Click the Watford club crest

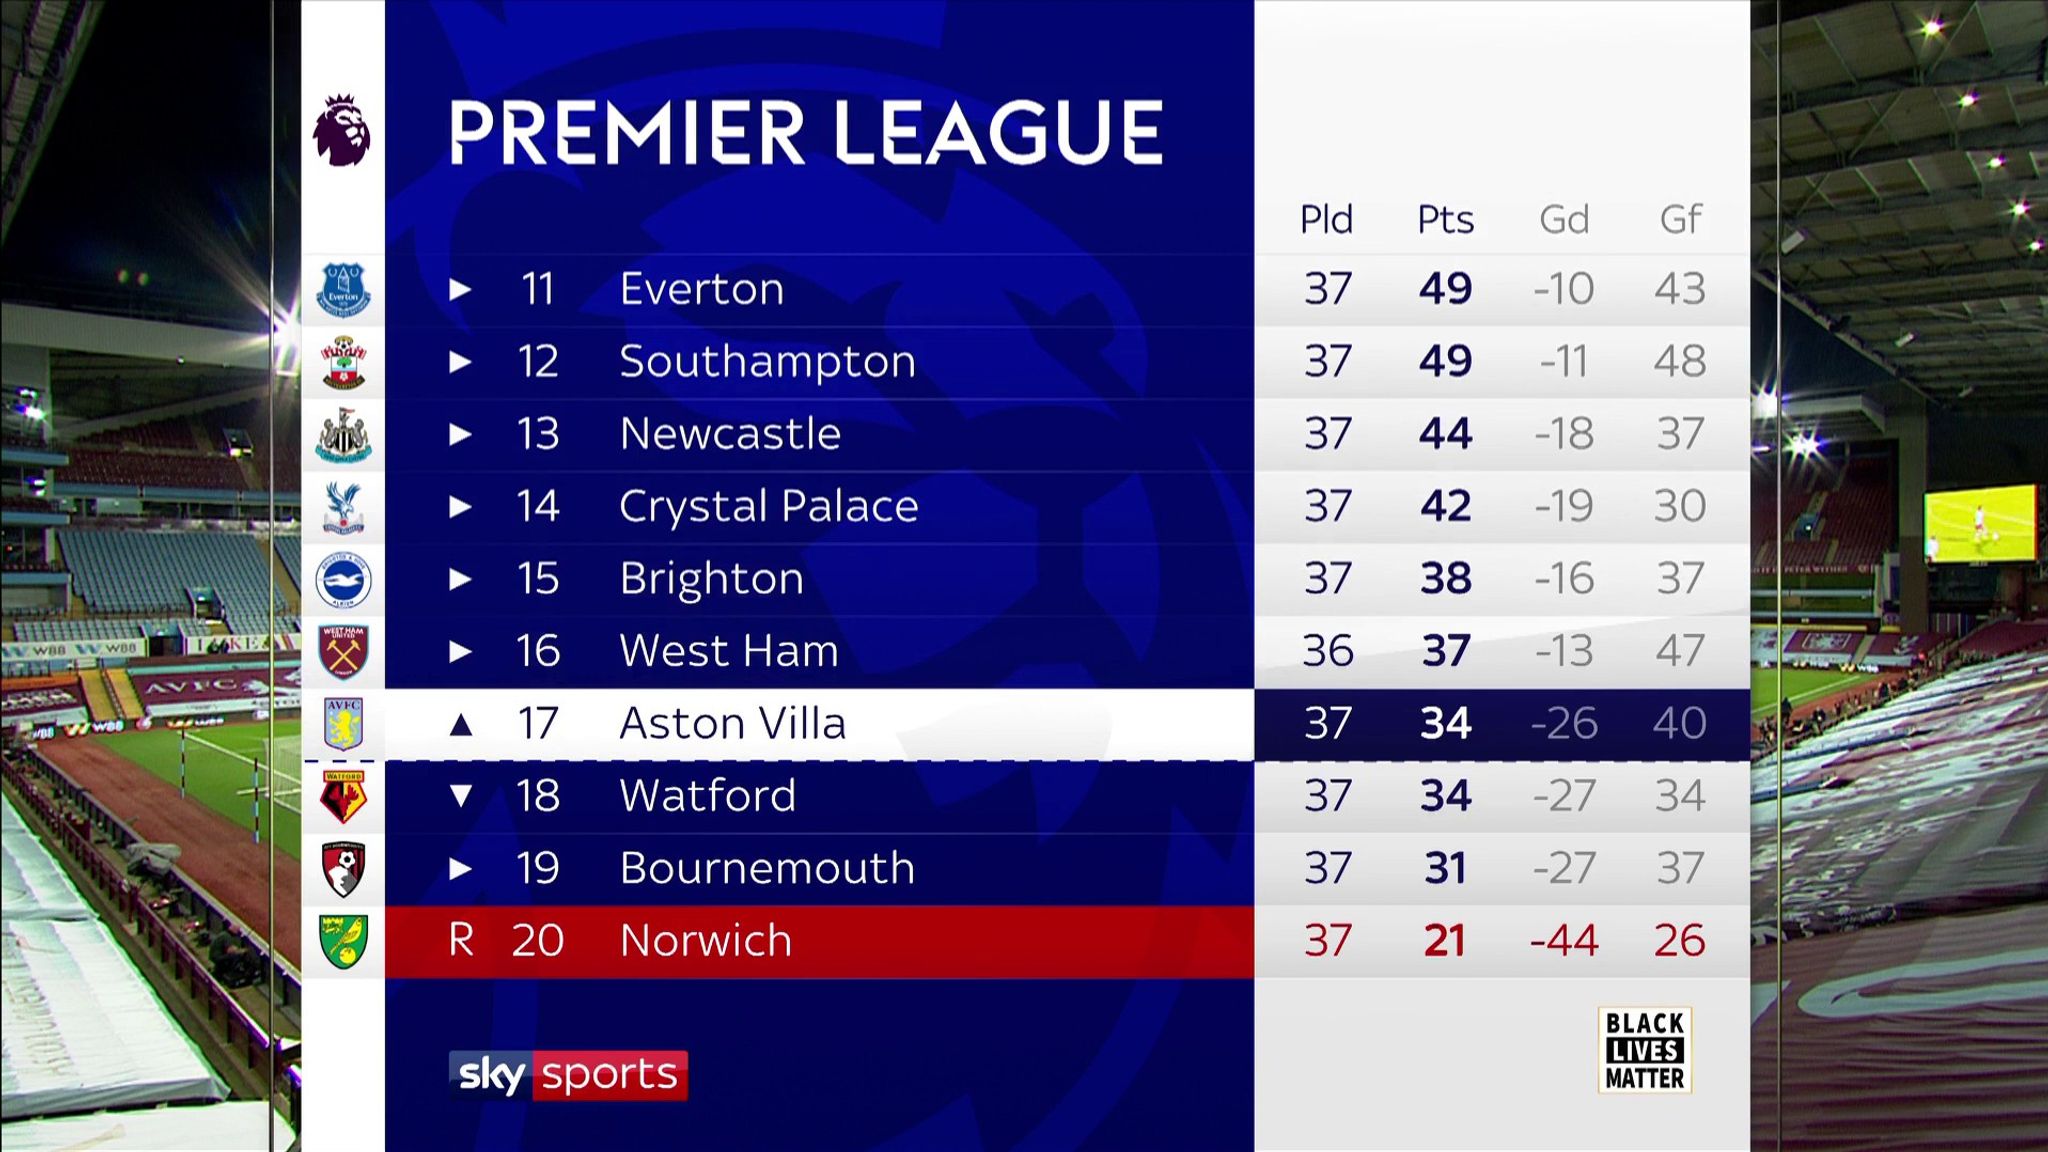pos(343,797)
